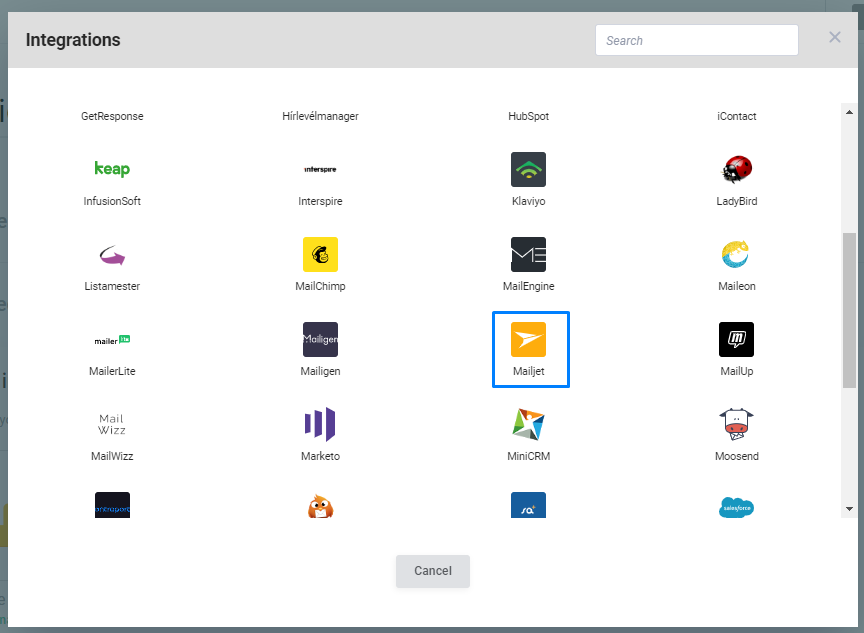Open the Klaviyo integration icon
Image resolution: width=864 pixels, height=633 pixels.
click(528, 169)
